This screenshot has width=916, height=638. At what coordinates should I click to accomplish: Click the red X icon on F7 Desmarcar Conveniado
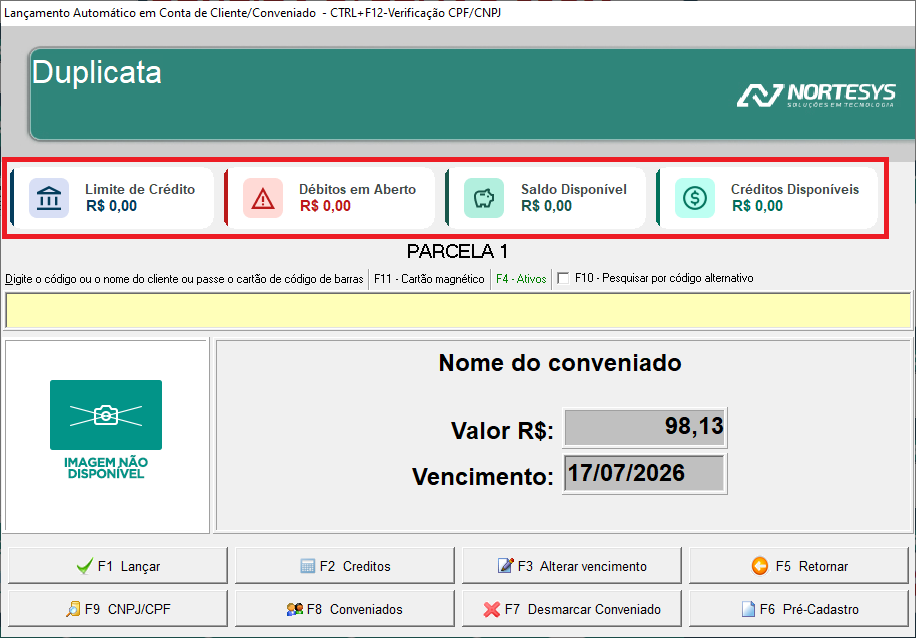coord(491,609)
